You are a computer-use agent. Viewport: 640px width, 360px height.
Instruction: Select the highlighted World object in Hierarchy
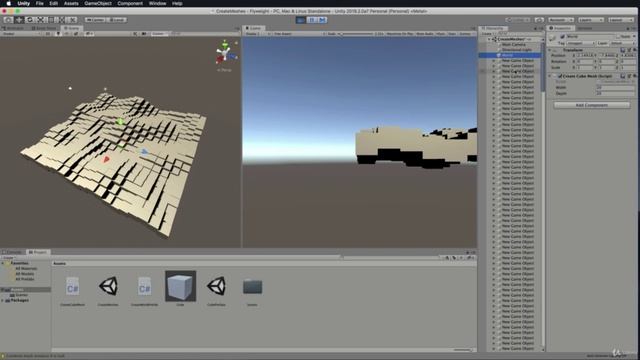(510, 55)
